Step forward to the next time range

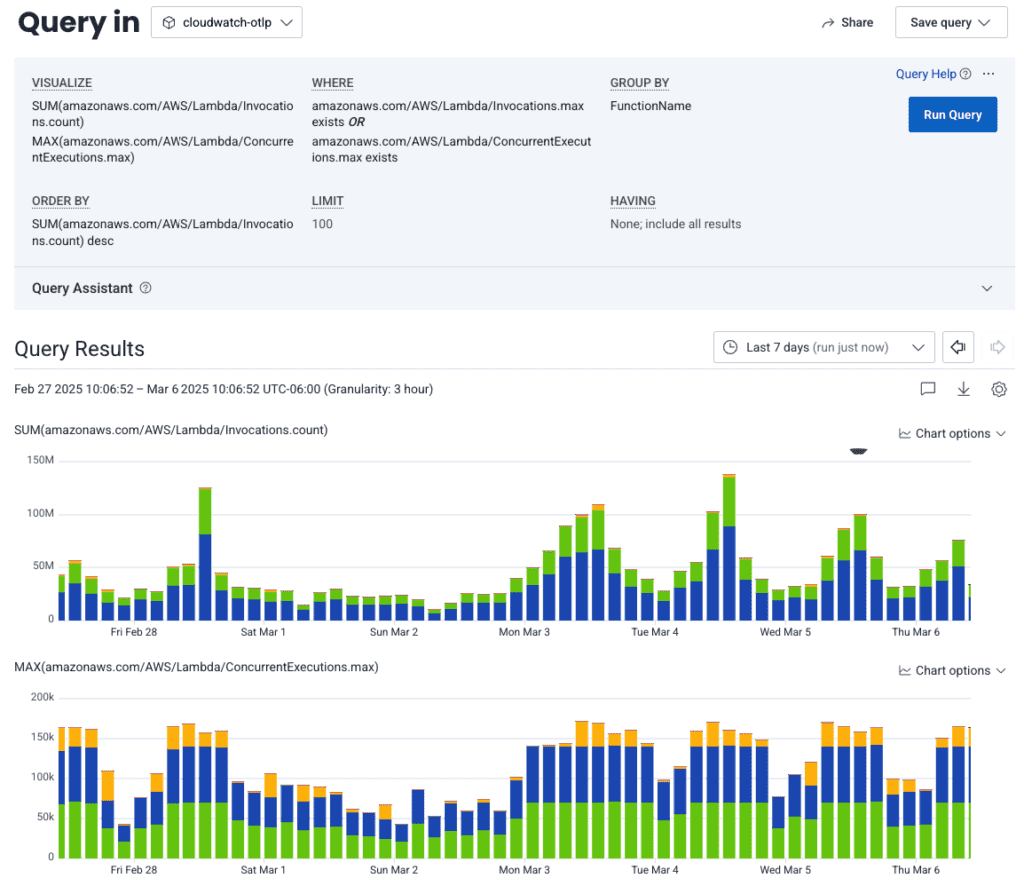click(997, 347)
